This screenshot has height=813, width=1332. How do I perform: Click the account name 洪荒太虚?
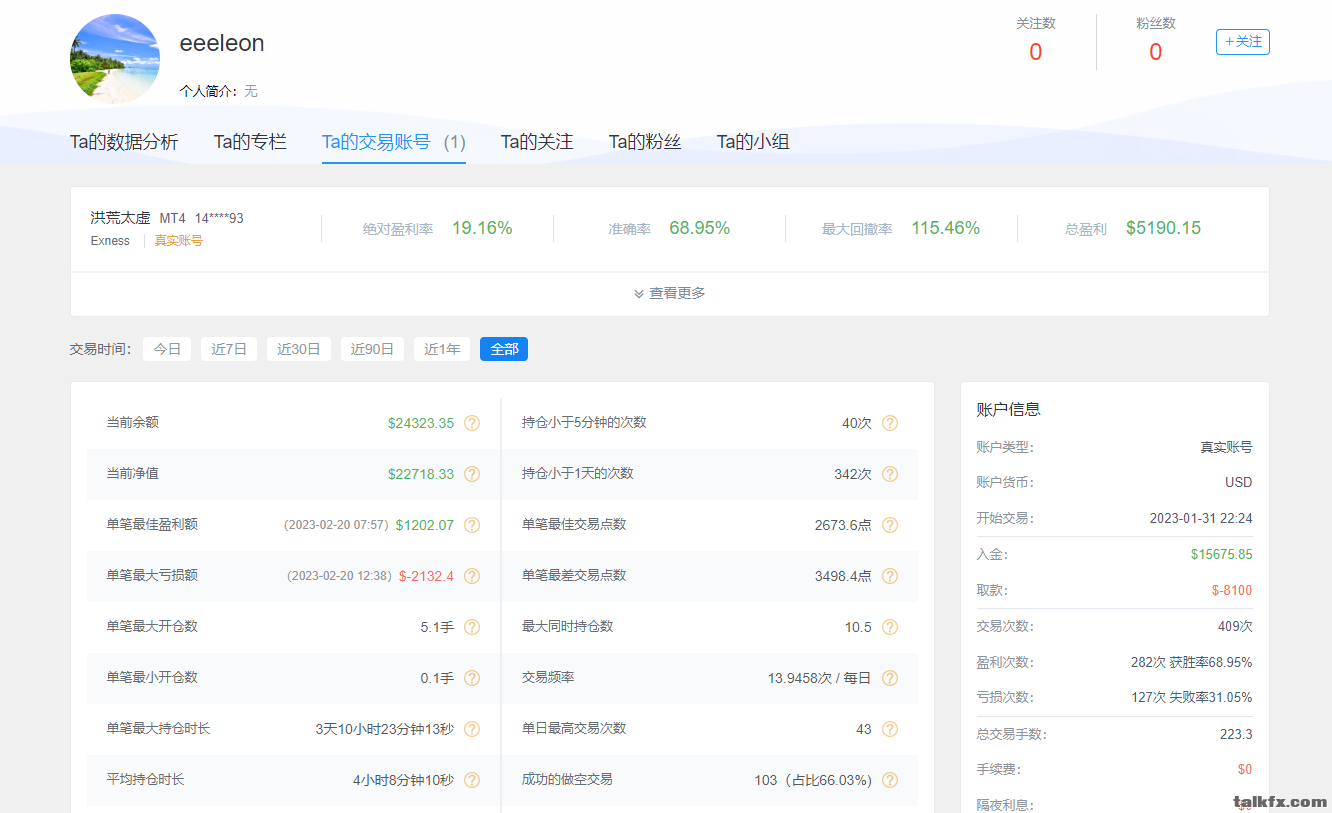coord(120,218)
